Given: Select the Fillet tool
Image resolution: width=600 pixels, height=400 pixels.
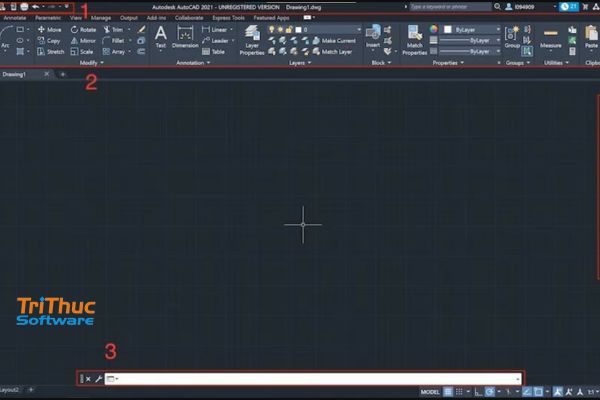Looking at the screenshot, I should (114, 41).
